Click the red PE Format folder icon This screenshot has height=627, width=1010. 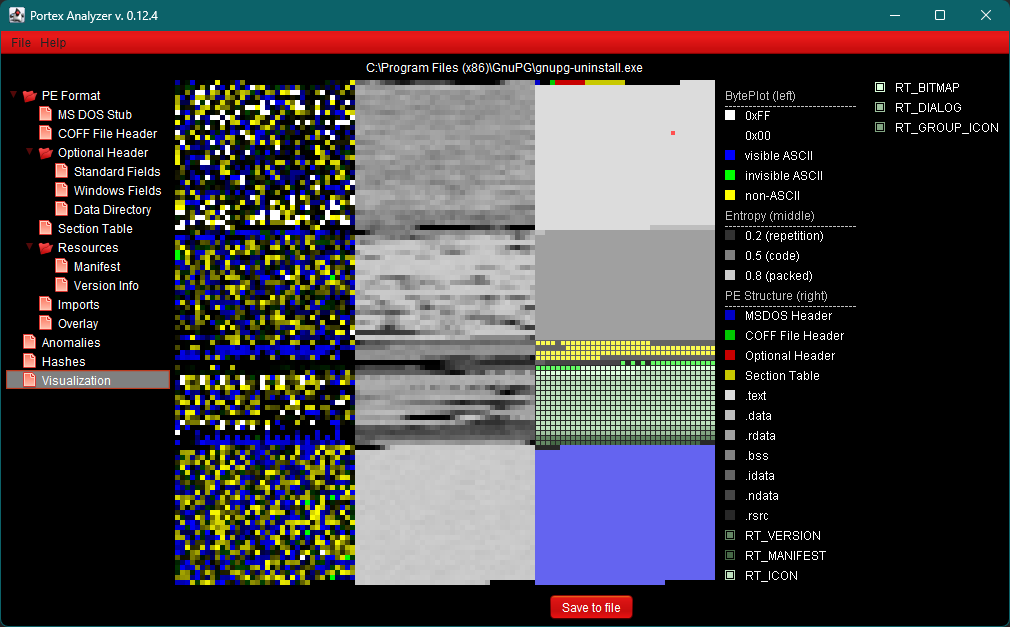(30, 95)
